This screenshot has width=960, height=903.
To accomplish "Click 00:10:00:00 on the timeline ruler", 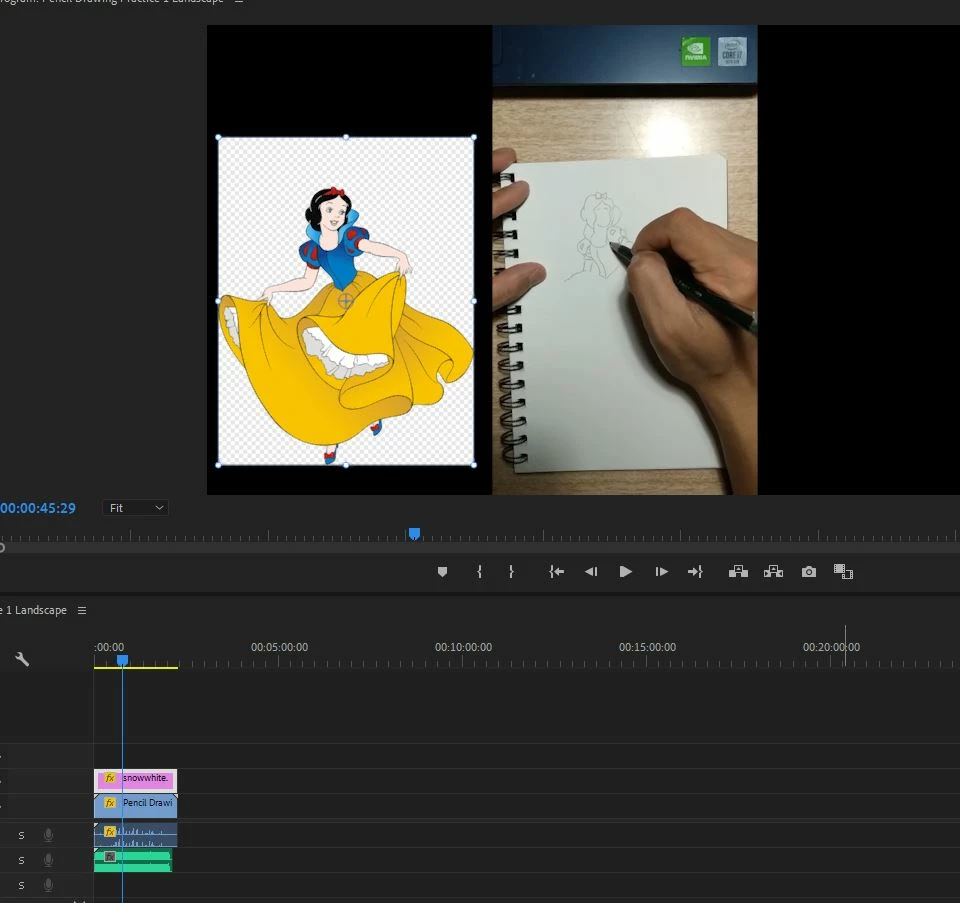I will [x=463, y=647].
